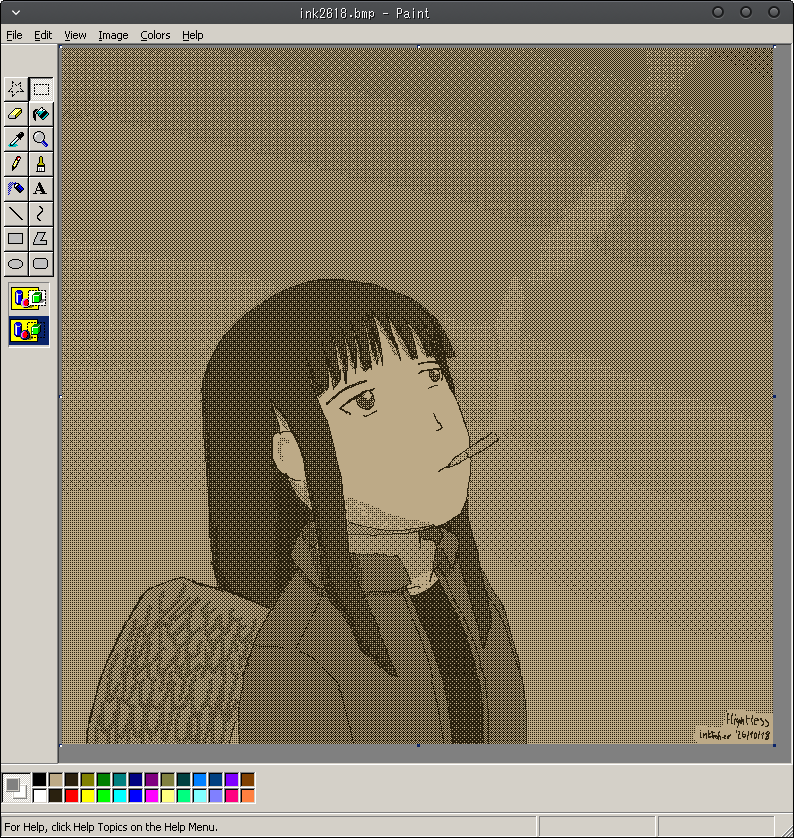794x838 pixels.
Task: Select the bright yellow color swatch
Action: 88,796
